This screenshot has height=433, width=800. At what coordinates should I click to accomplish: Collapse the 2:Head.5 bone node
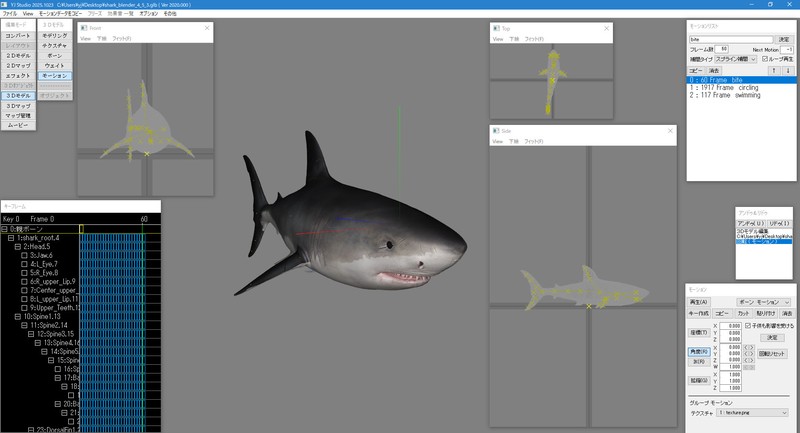coord(18,246)
